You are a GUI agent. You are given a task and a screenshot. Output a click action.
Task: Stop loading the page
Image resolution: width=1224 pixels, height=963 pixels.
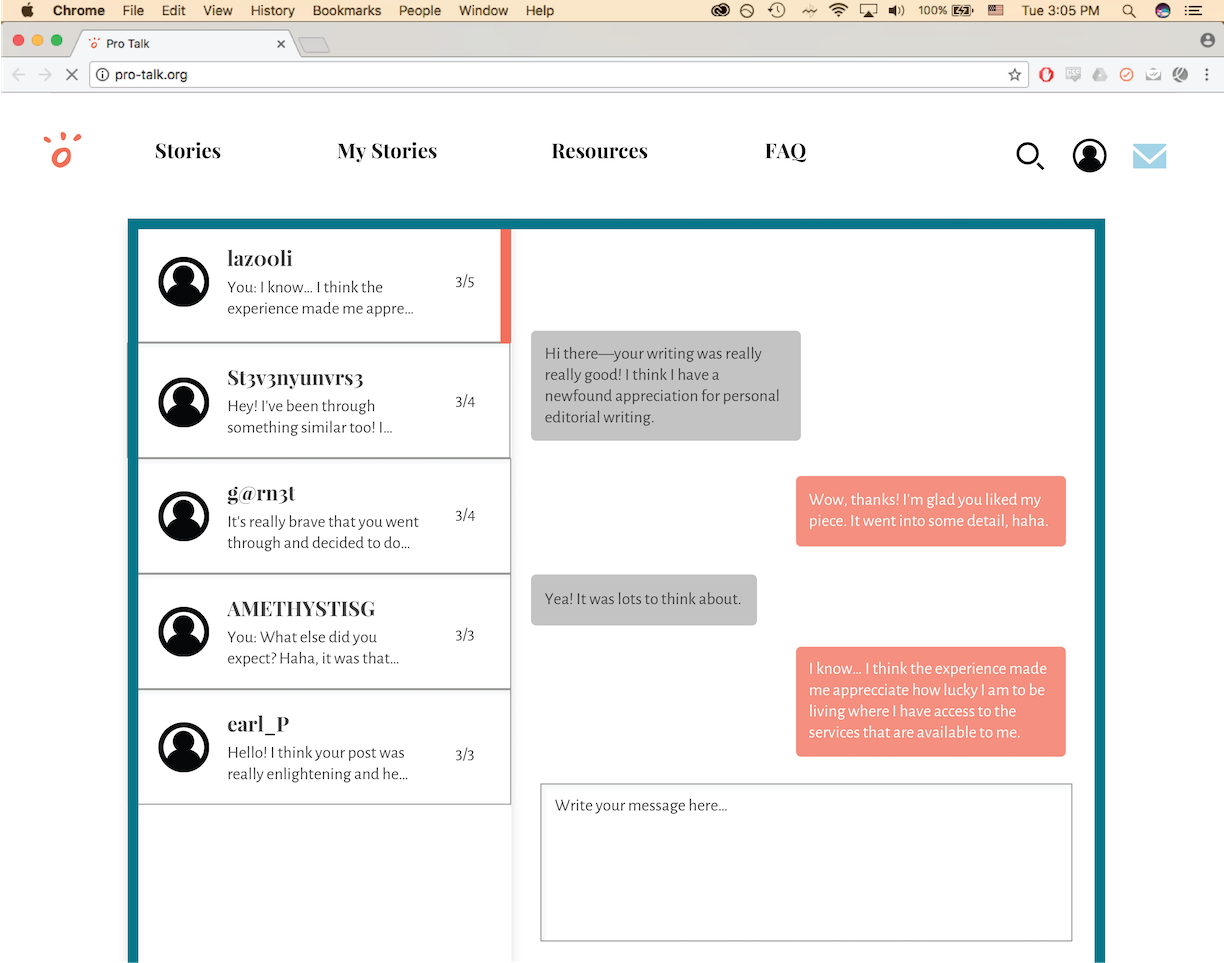[x=71, y=75]
